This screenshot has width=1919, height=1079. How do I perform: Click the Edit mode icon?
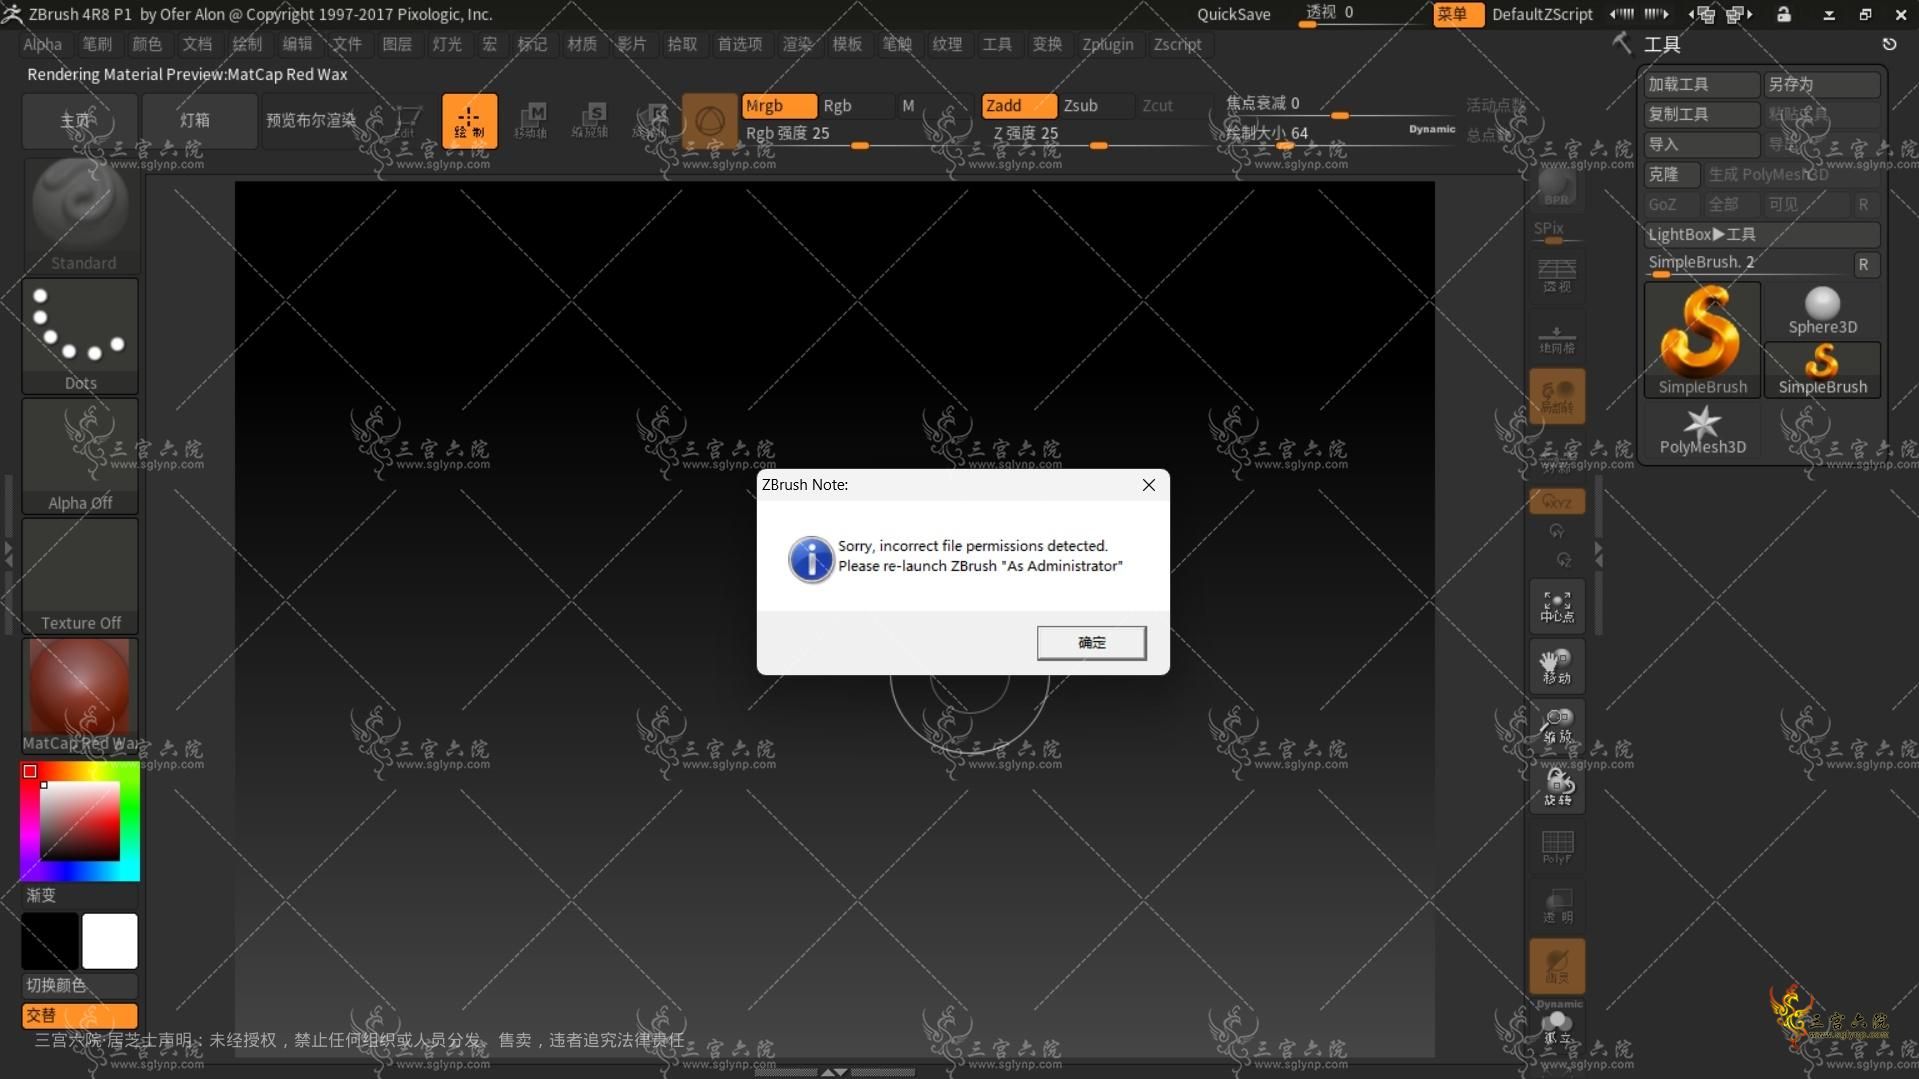coord(405,121)
